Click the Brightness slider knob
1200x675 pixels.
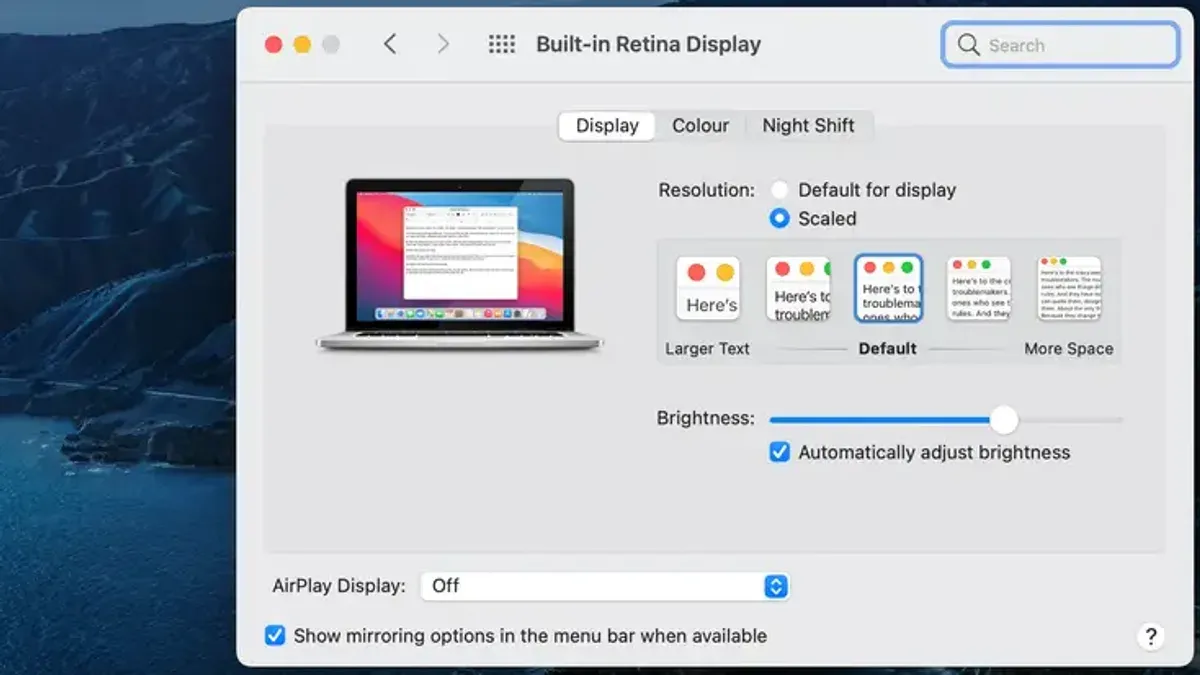(x=1003, y=420)
